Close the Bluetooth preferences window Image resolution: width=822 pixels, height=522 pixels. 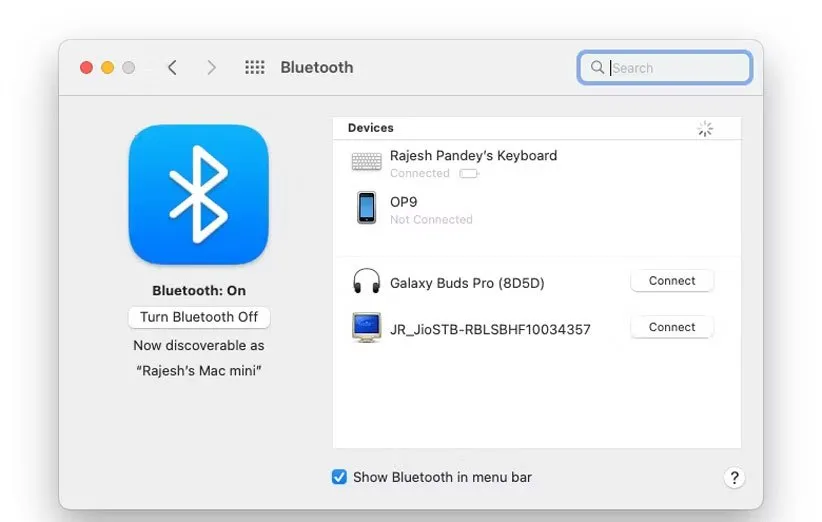click(x=86, y=67)
